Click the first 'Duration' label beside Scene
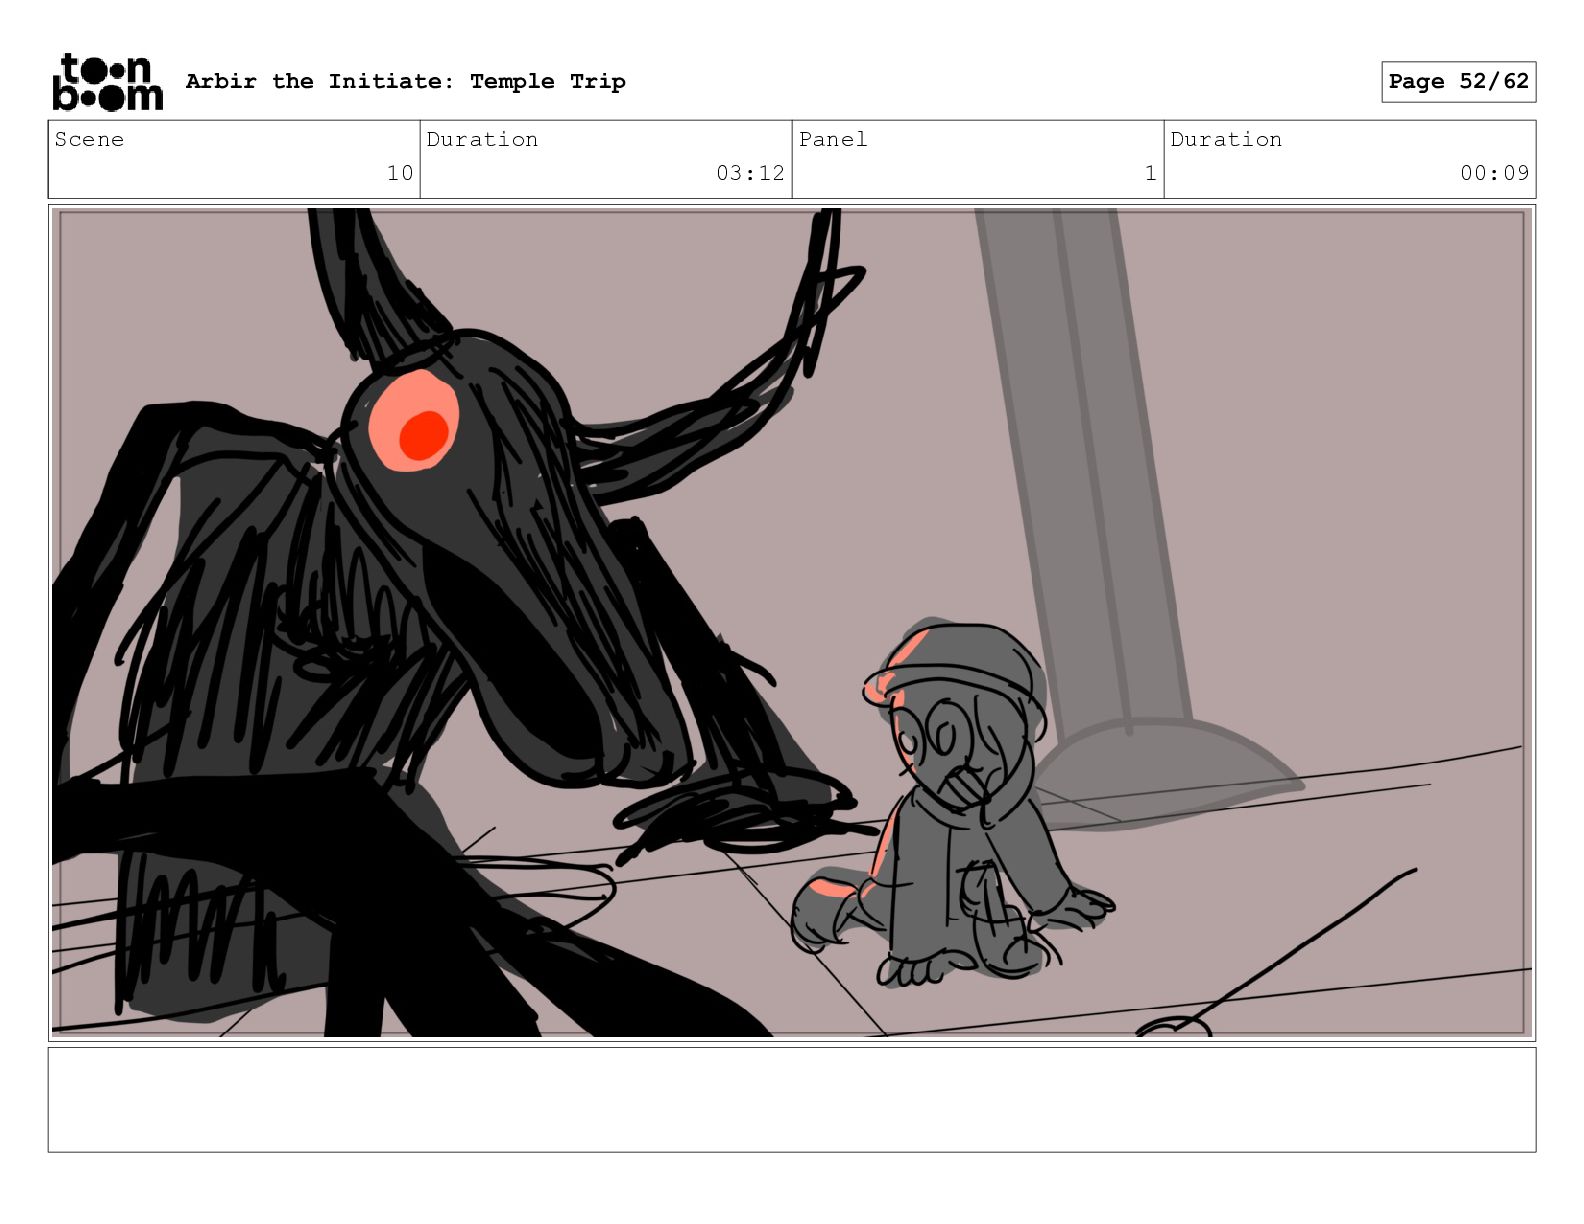The image size is (1584, 1224). (482, 139)
